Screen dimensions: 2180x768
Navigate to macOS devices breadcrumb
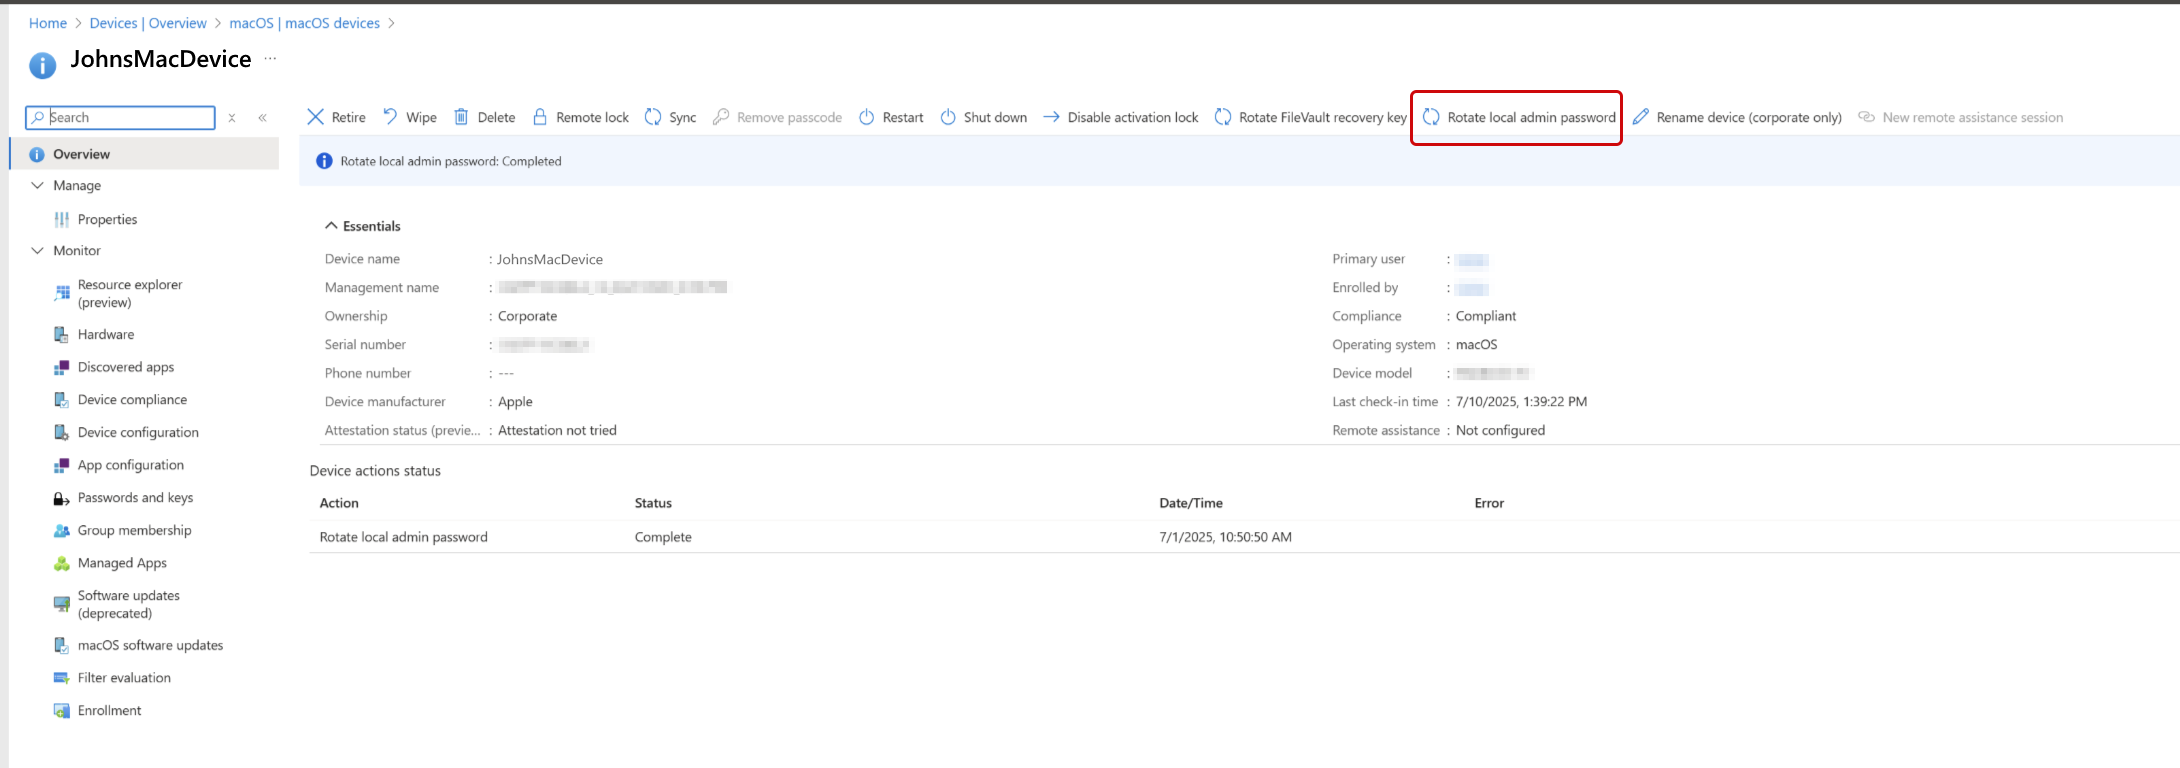click(x=304, y=23)
